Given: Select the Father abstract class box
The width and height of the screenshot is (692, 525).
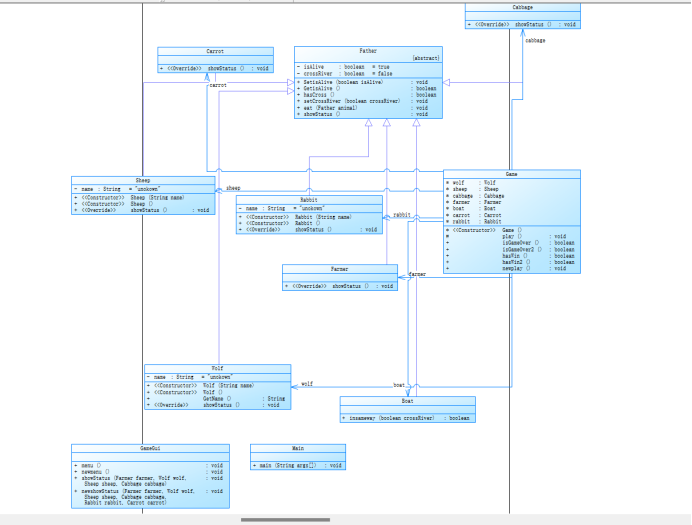Looking at the screenshot, I should point(368,82).
